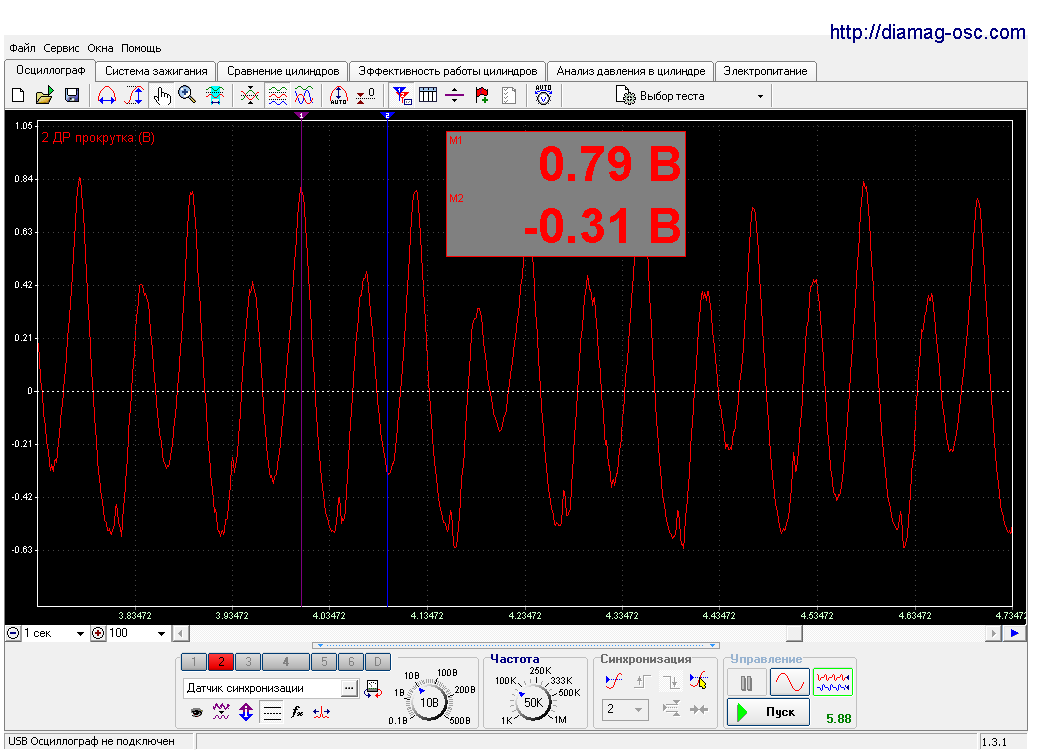The width and height of the screenshot is (1040, 754).
Task: Visit the diamag-osc.com link
Action: [x=927, y=31]
